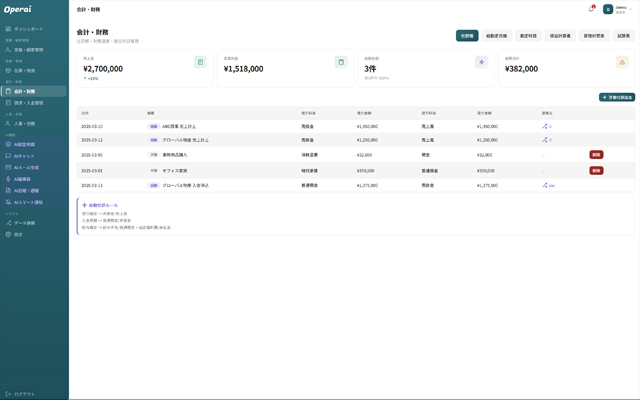Switch to the 総勘定元帳 tab
Screen dimensions: 640x400
tap(496, 36)
